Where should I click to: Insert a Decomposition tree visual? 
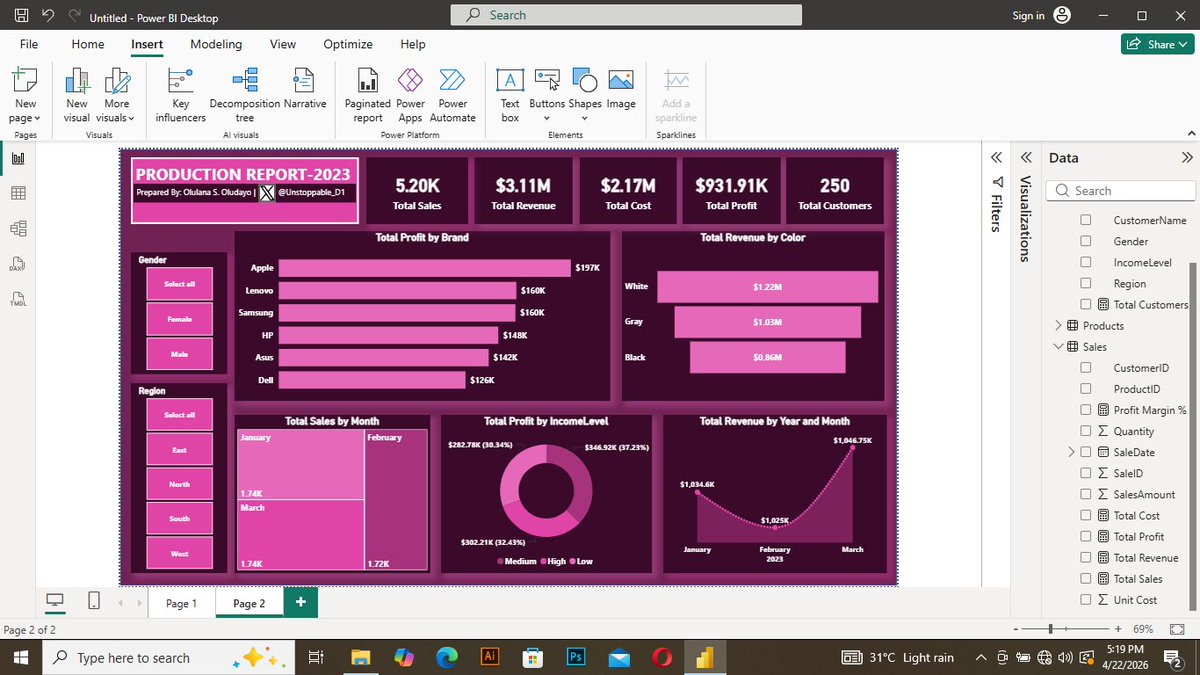(244, 96)
